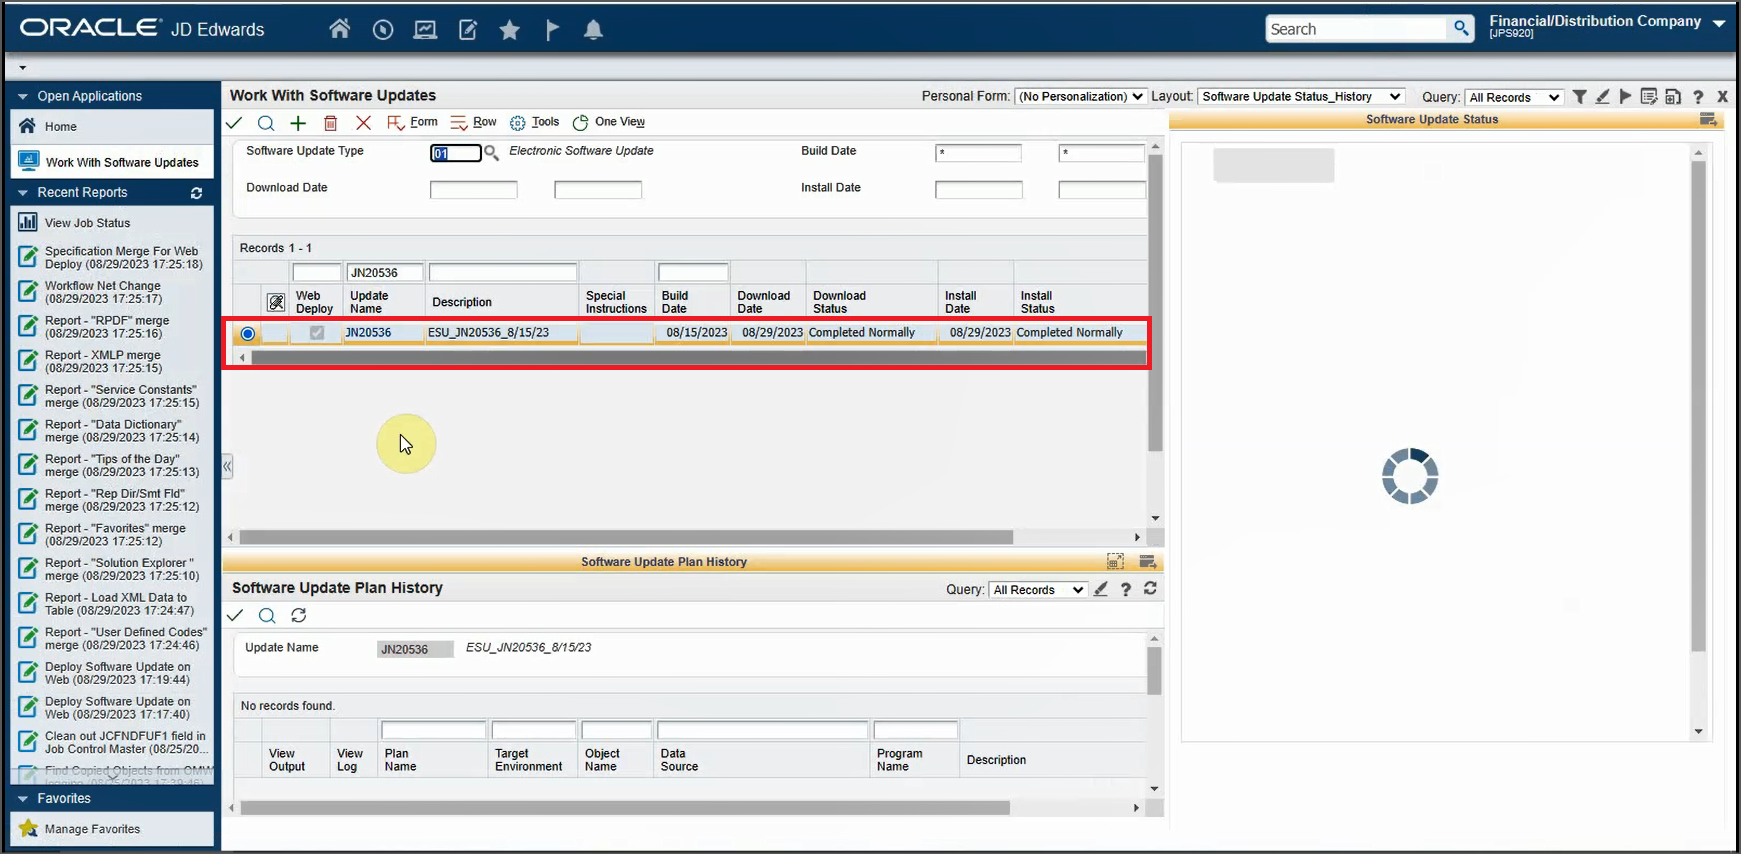The width and height of the screenshot is (1741, 854).
Task: Click the refresh icon in the Software Update Plan History toolbar
Action: 298,615
